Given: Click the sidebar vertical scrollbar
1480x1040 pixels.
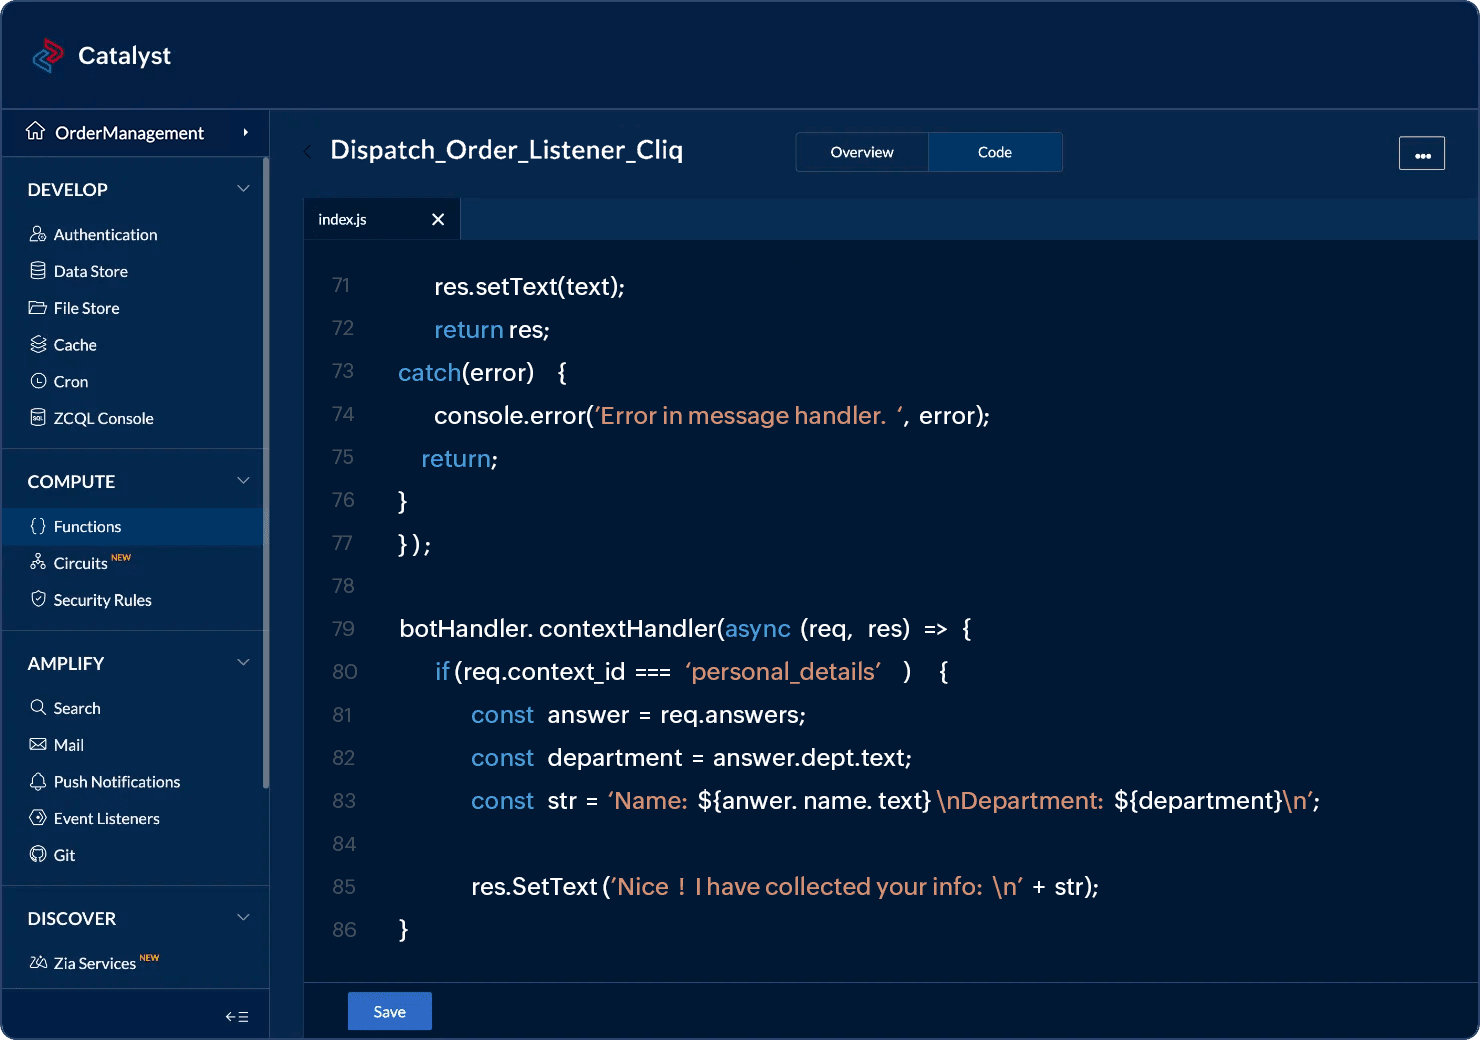Looking at the screenshot, I should pyautogui.click(x=265, y=472).
